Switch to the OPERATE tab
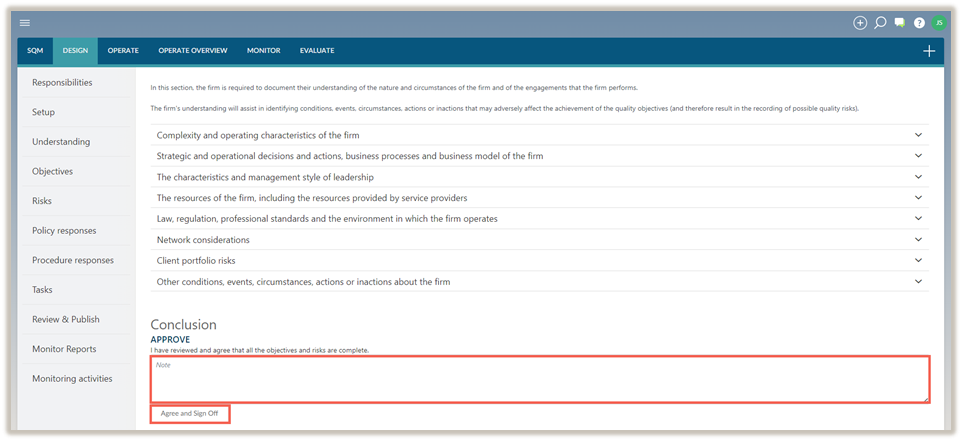The width and height of the screenshot is (962, 441). click(123, 51)
